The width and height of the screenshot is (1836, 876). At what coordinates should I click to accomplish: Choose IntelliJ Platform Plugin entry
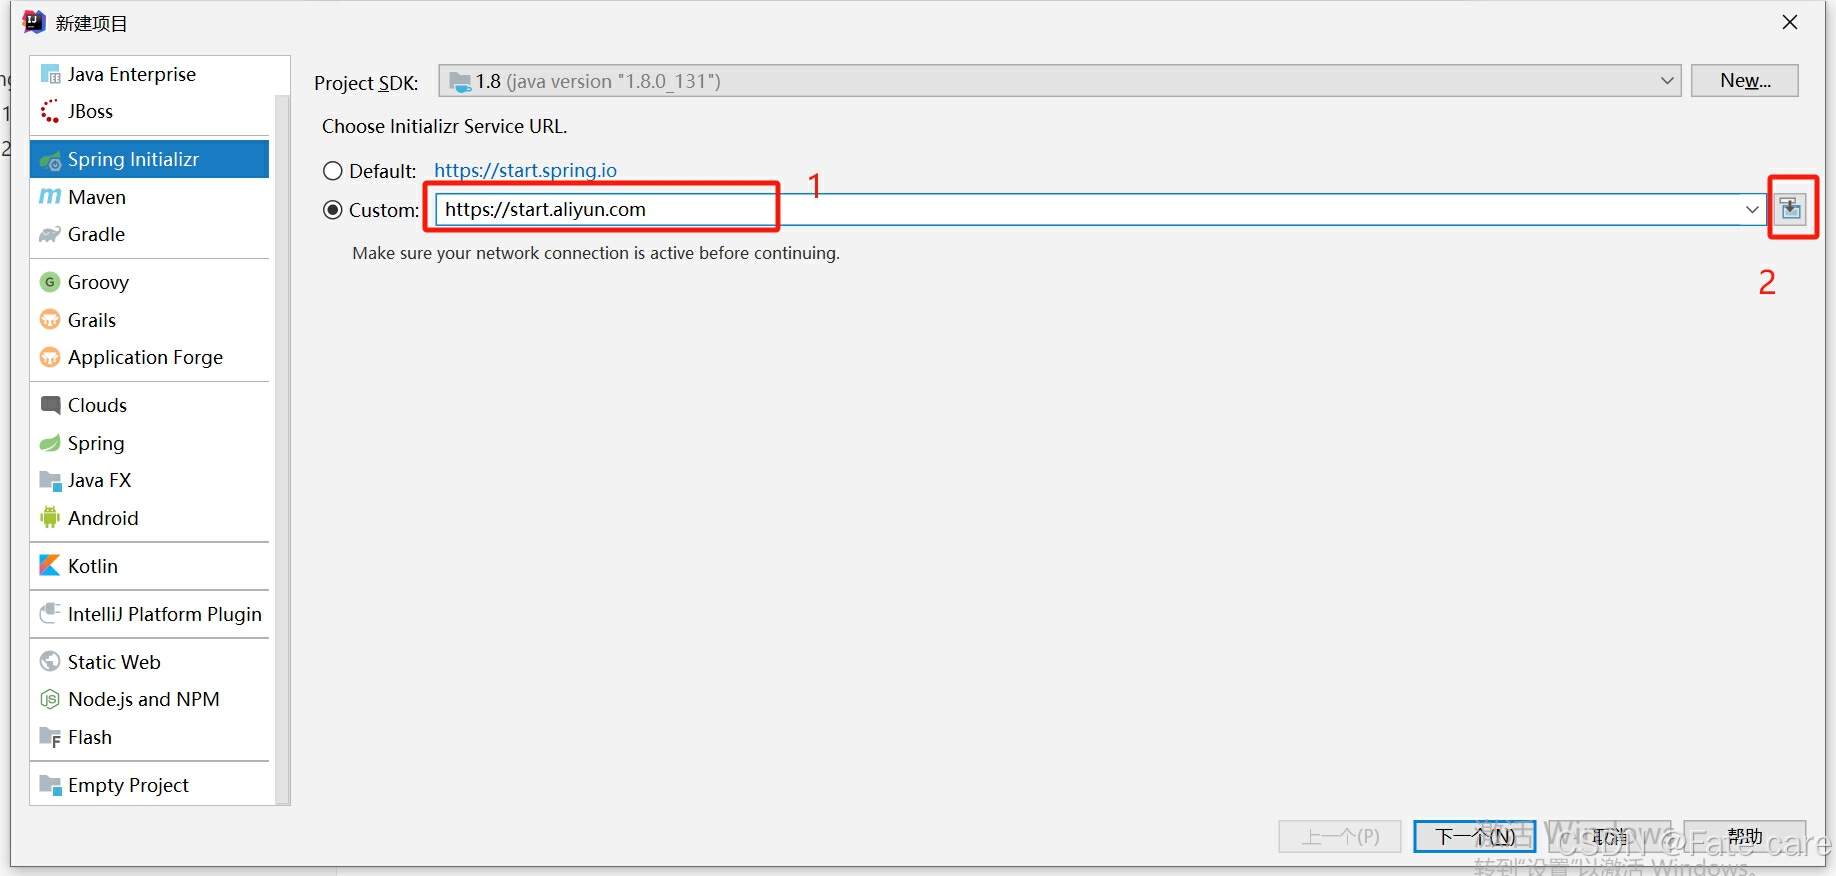tap(150, 614)
